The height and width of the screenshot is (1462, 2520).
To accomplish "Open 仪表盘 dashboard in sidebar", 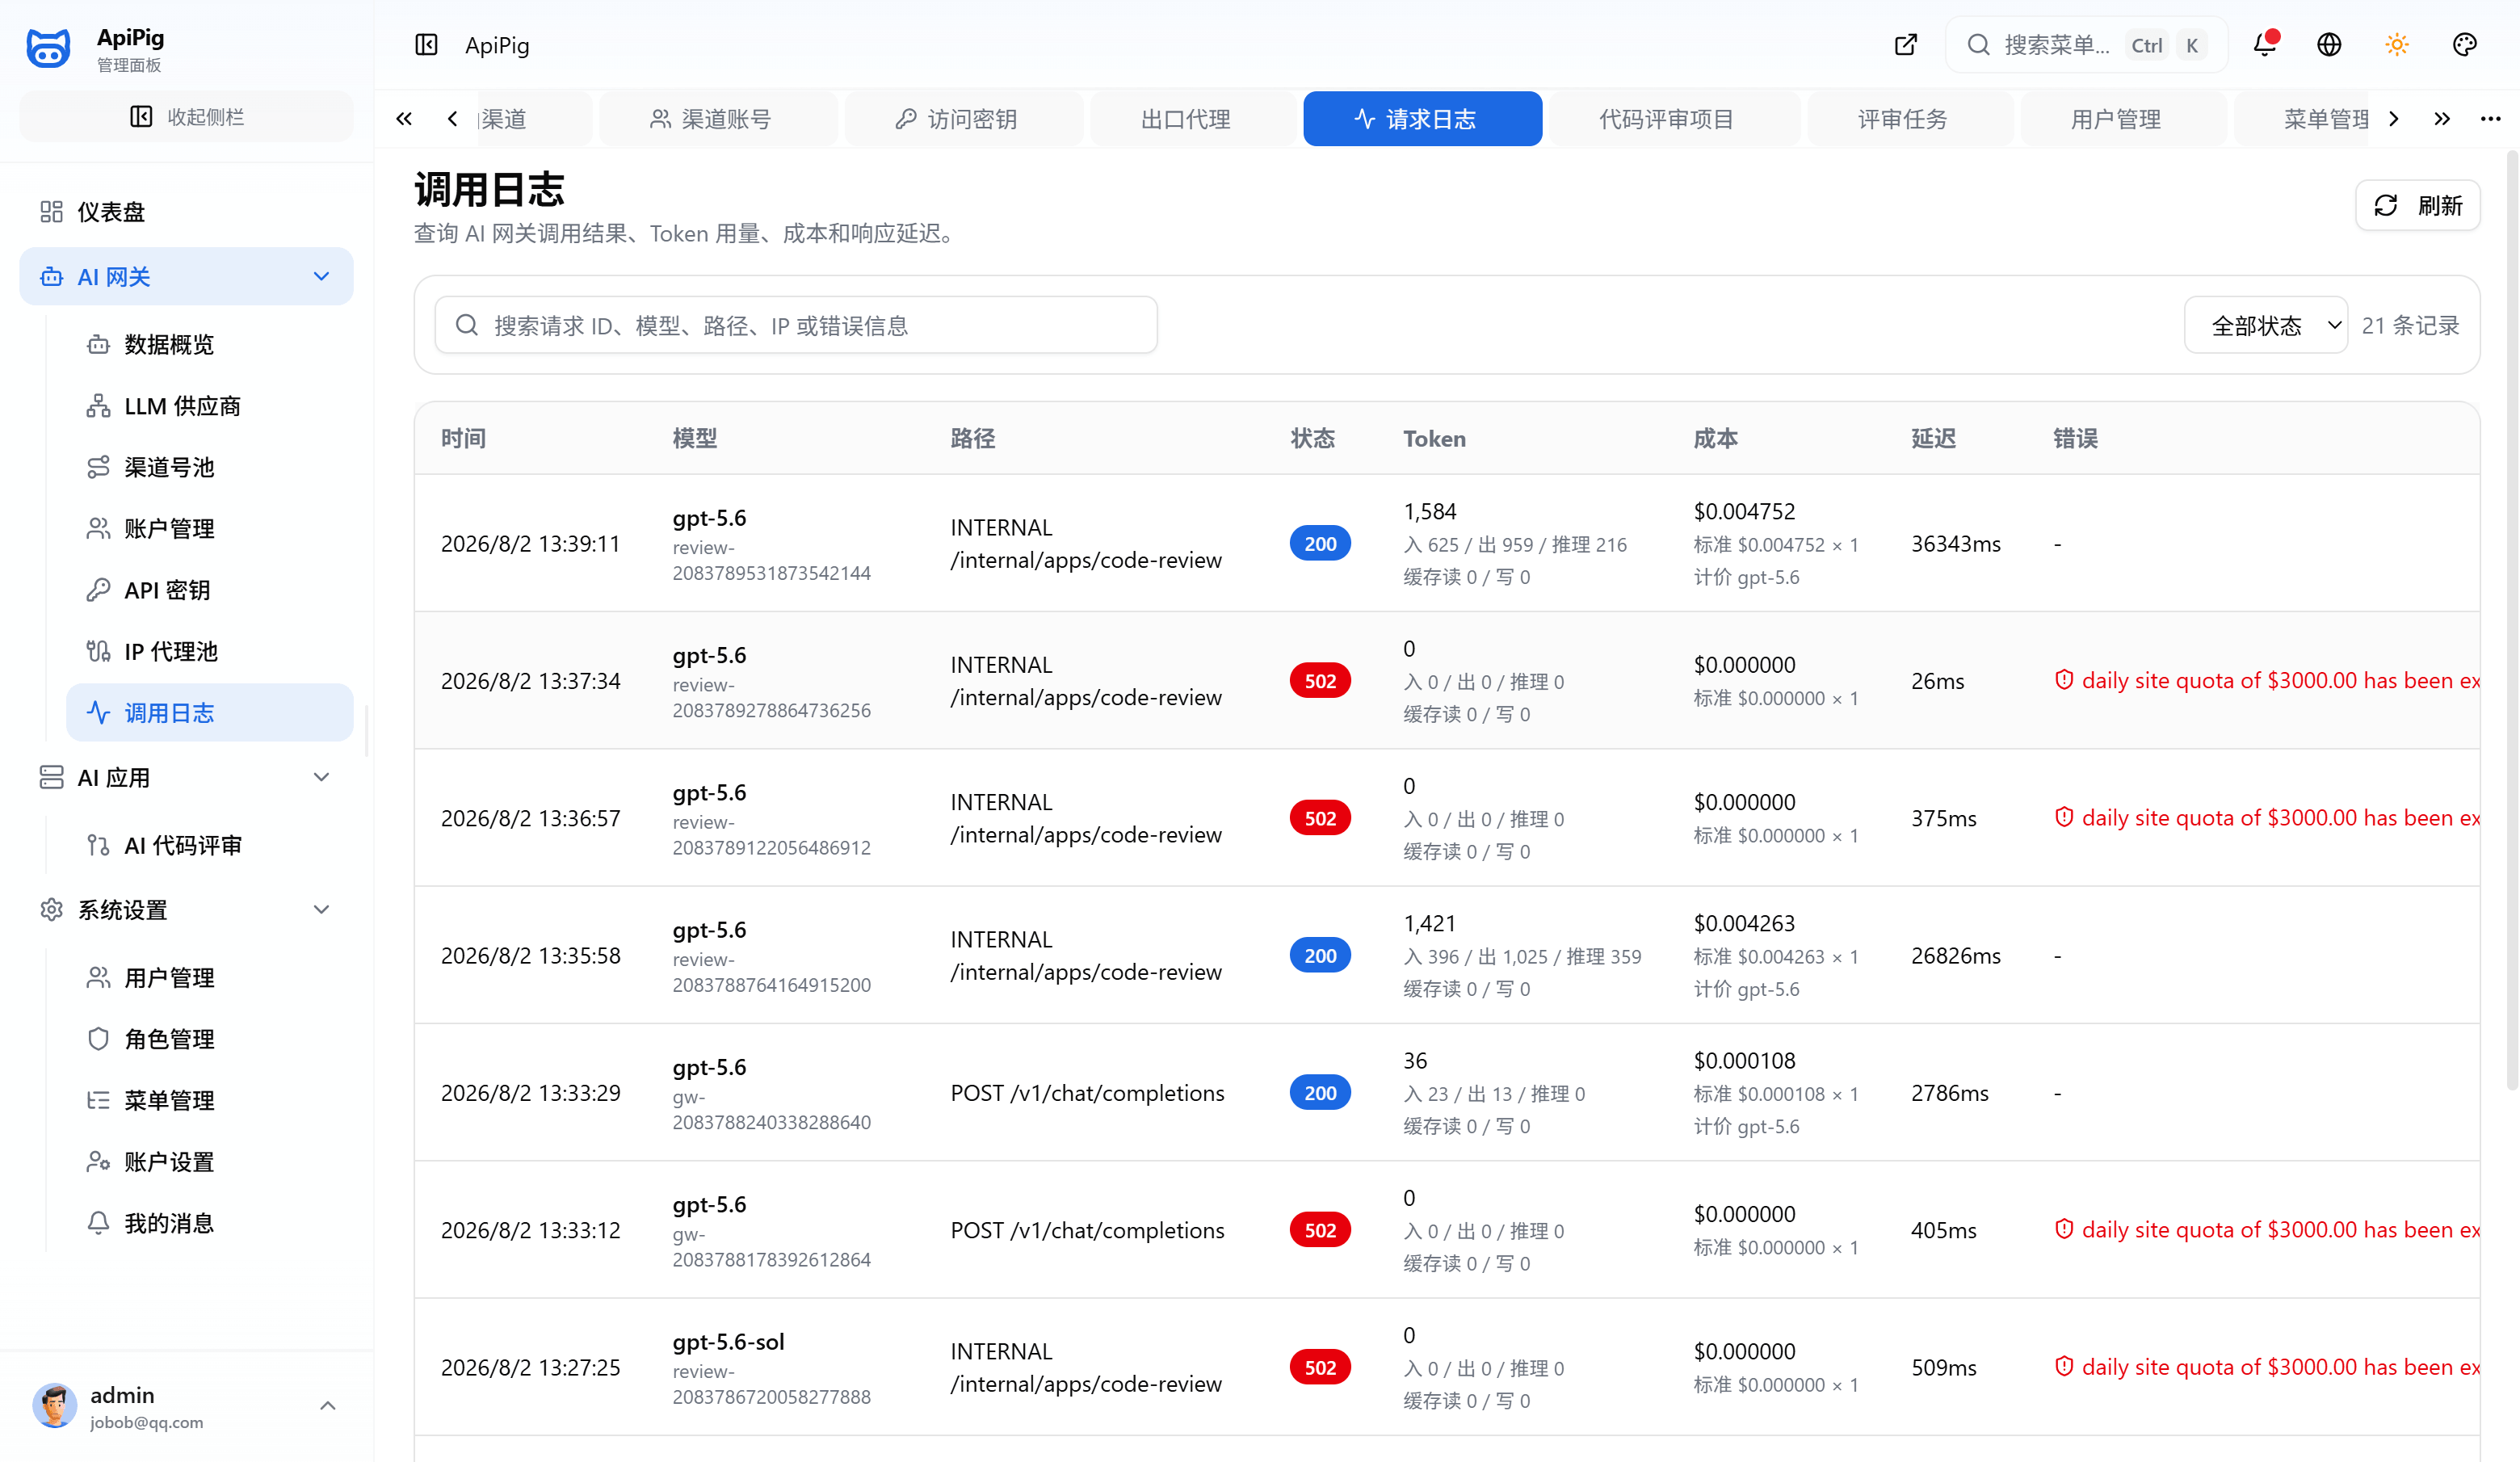I will 187,212.
